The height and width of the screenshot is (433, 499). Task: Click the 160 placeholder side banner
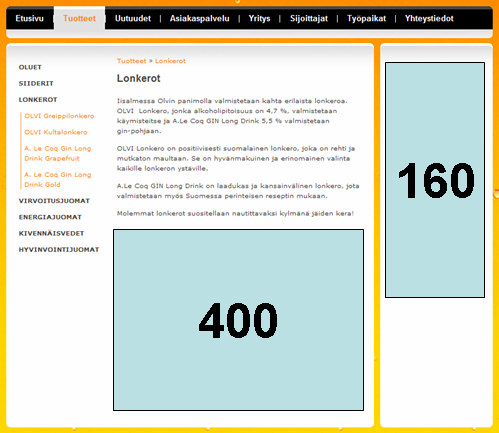point(435,180)
